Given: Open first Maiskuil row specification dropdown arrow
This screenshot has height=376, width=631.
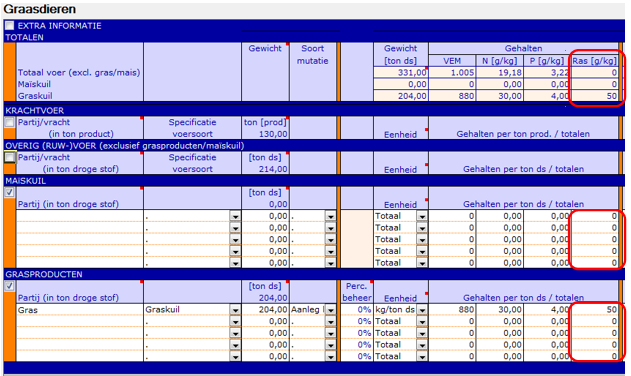Looking at the screenshot, I should tap(235, 216).
